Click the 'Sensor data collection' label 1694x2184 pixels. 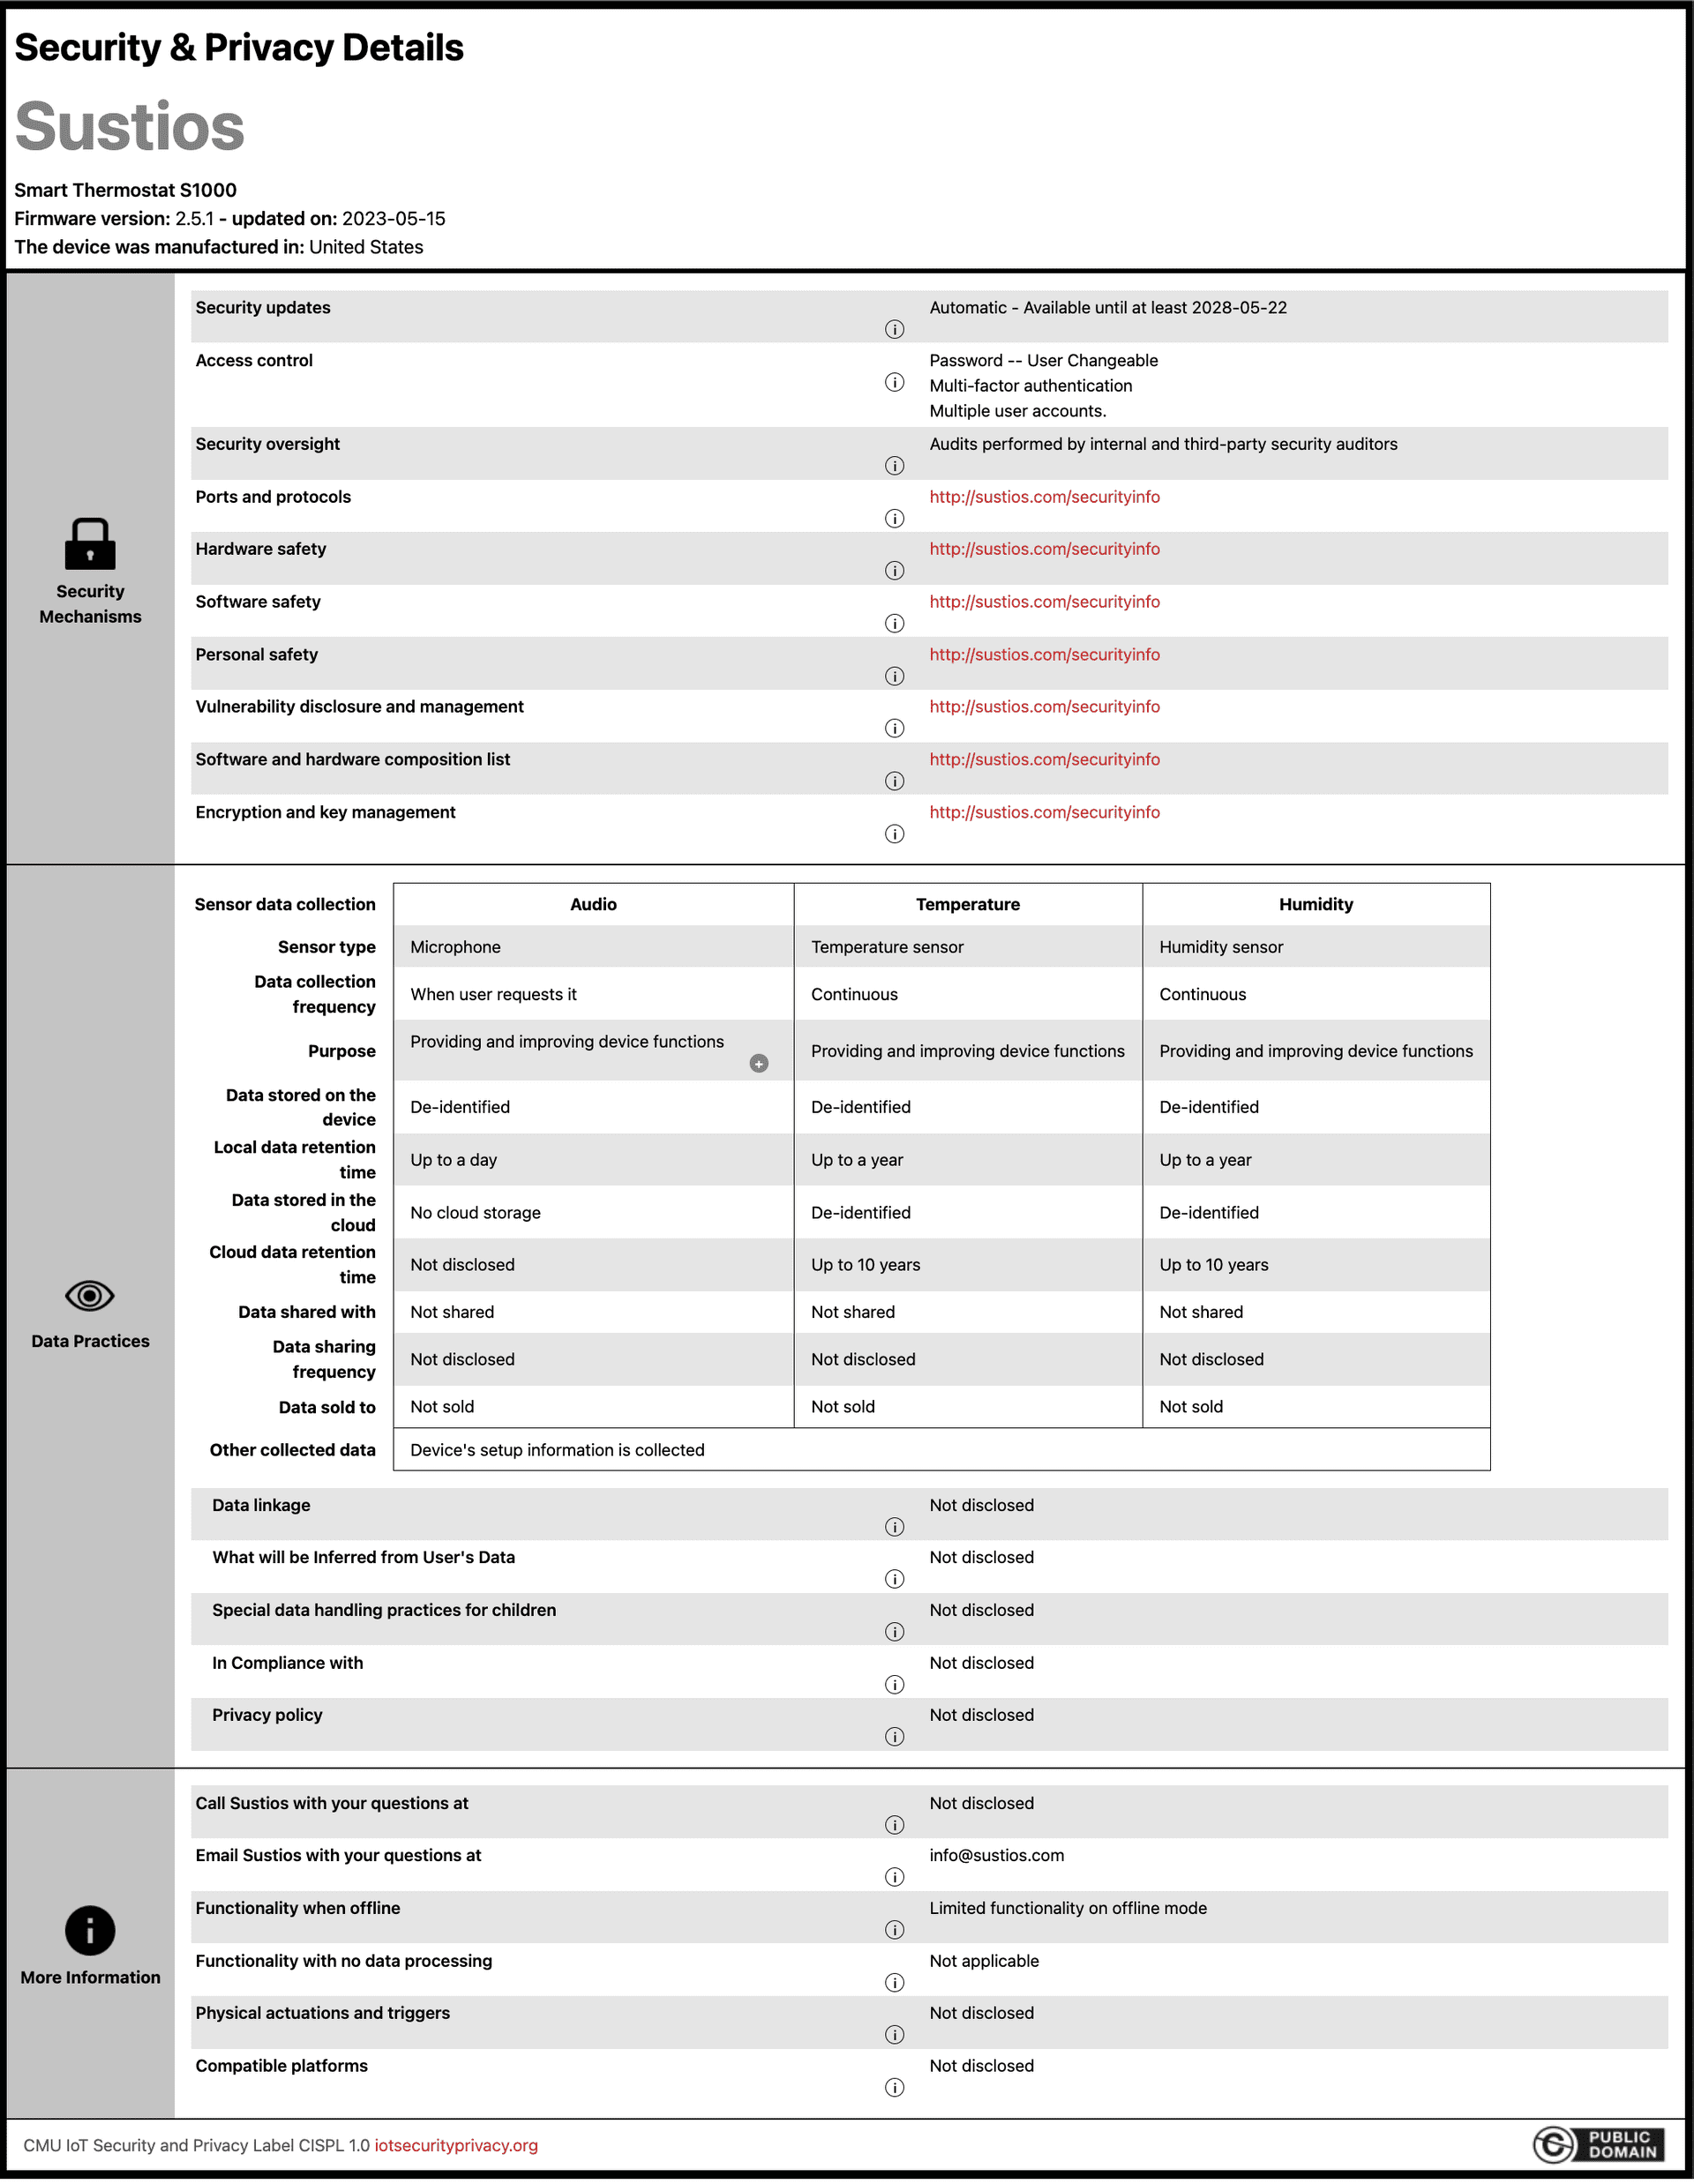click(284, 905)
